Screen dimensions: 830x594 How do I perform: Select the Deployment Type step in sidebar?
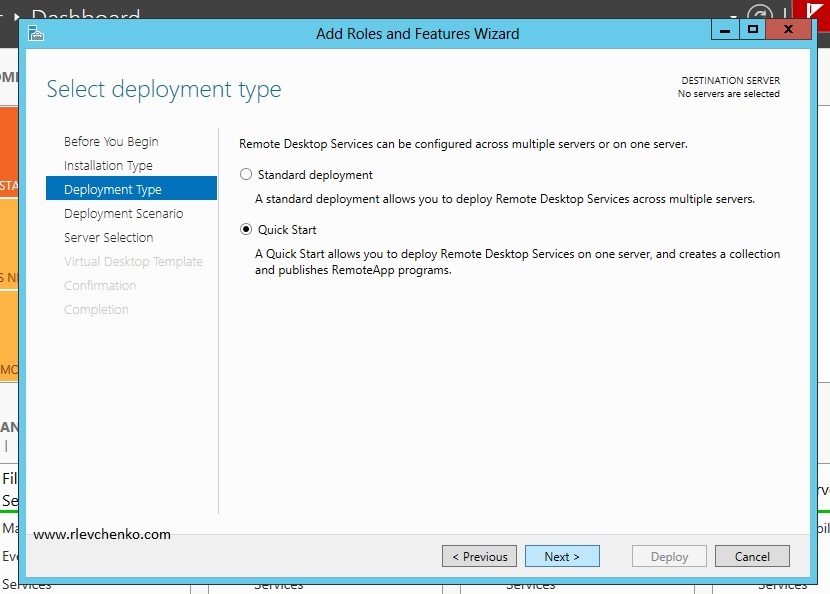point(112,190)
